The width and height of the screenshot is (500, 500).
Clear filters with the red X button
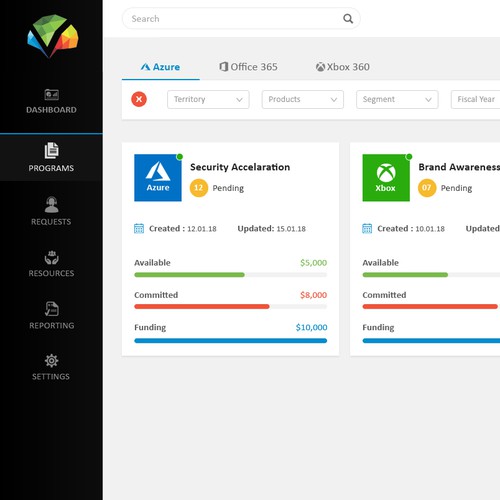[x=139, y=99]
